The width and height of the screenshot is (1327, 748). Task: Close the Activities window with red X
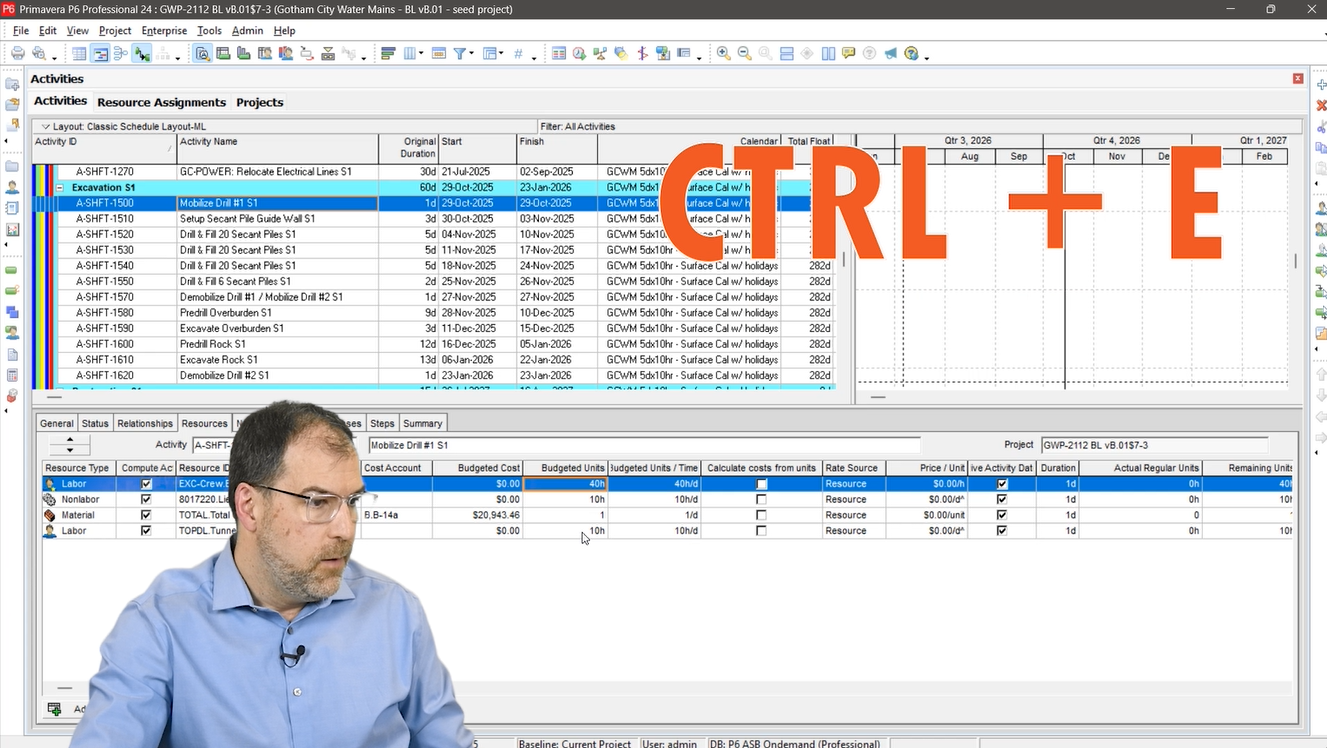[x=1298, y=78]
